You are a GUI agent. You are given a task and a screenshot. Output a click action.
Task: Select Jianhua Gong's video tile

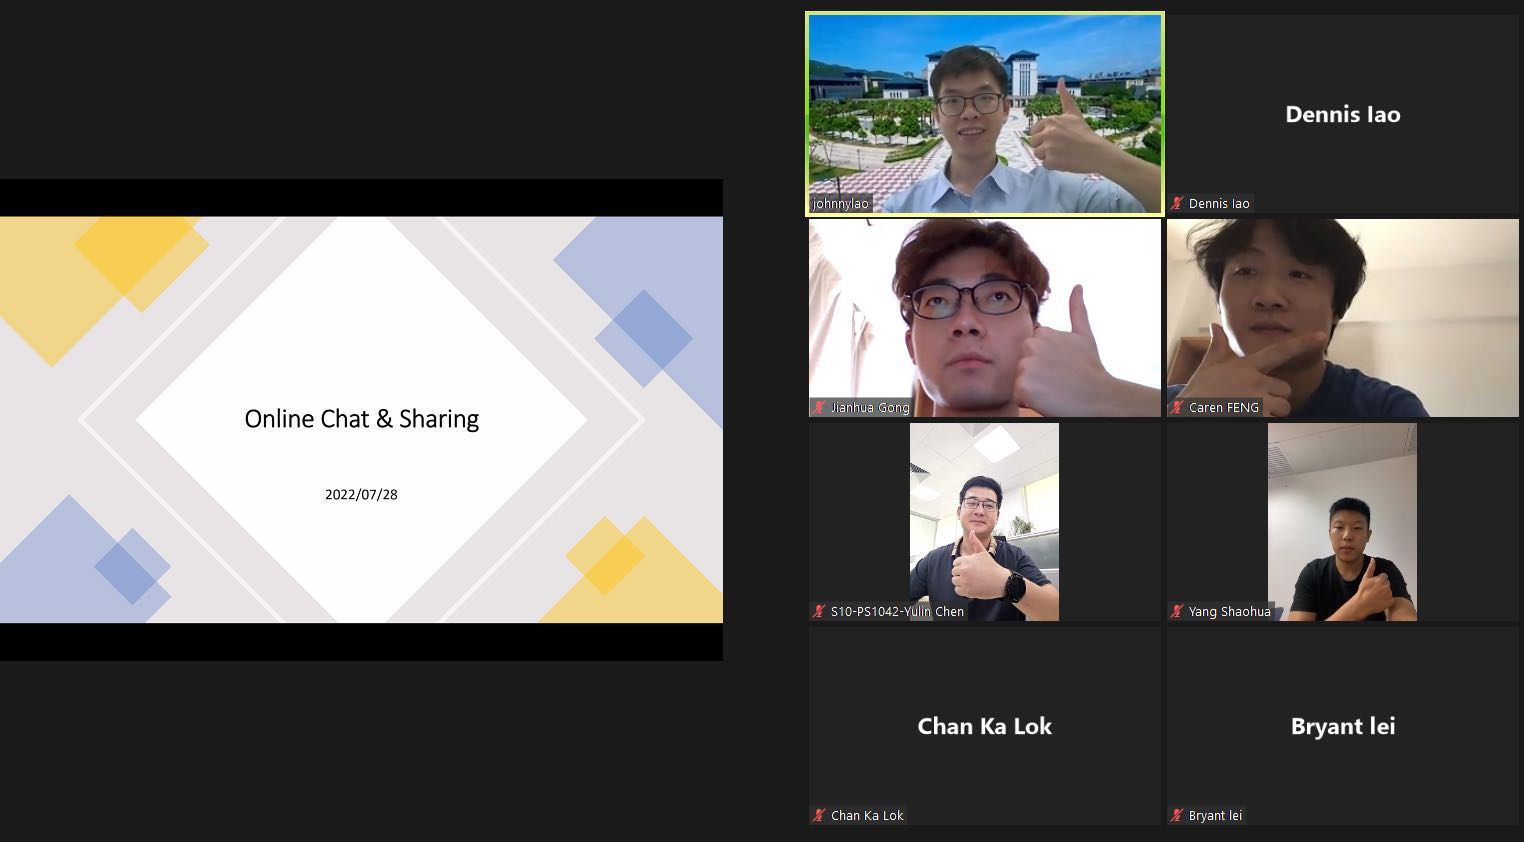click(x=985, y=318)
